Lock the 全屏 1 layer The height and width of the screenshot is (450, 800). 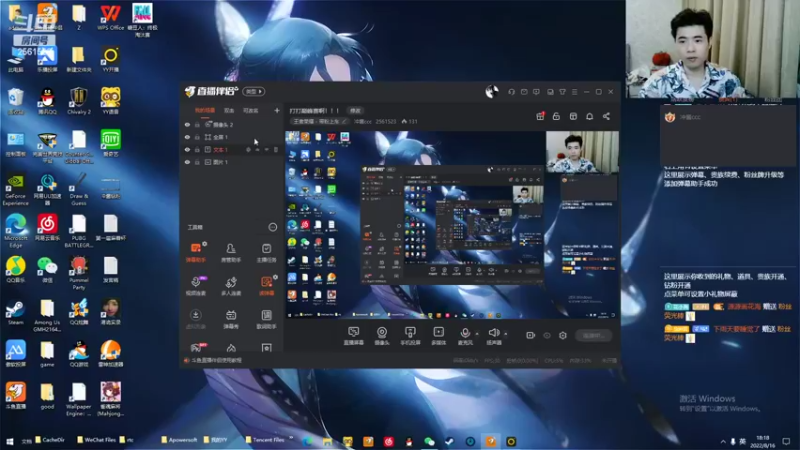point(197,137)
